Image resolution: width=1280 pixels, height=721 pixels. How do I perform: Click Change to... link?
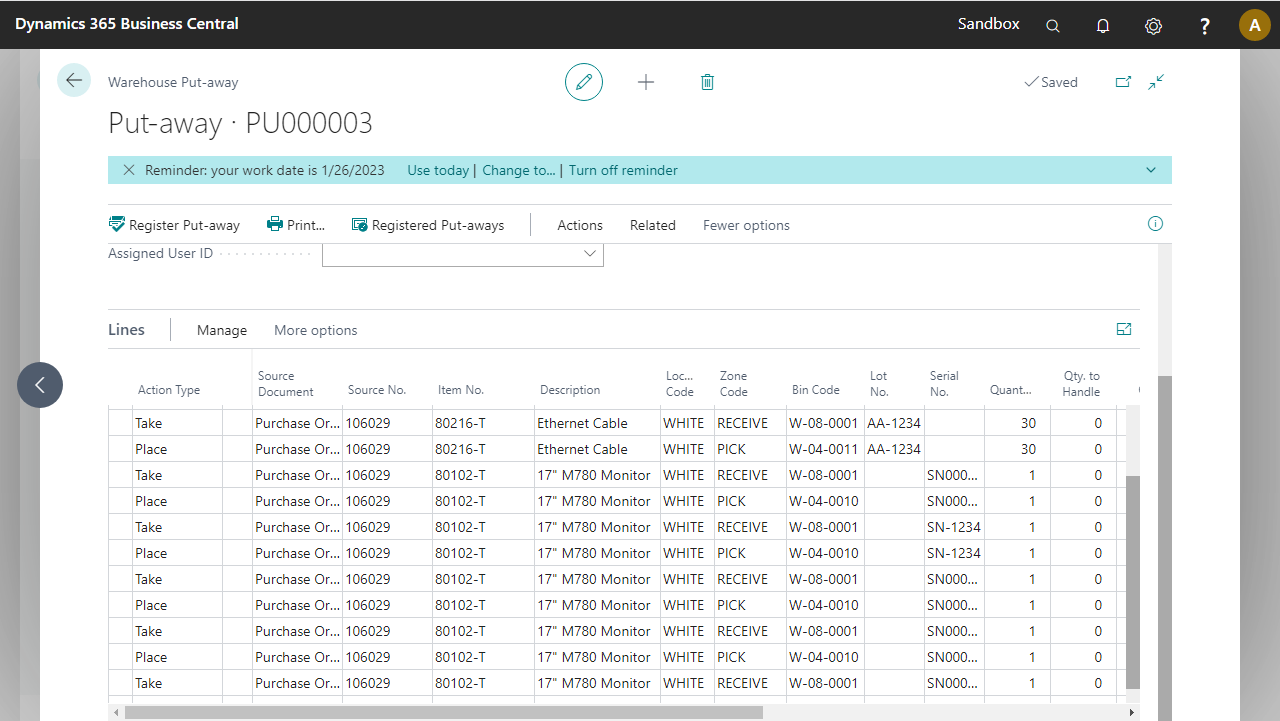(x=519, y=170)
